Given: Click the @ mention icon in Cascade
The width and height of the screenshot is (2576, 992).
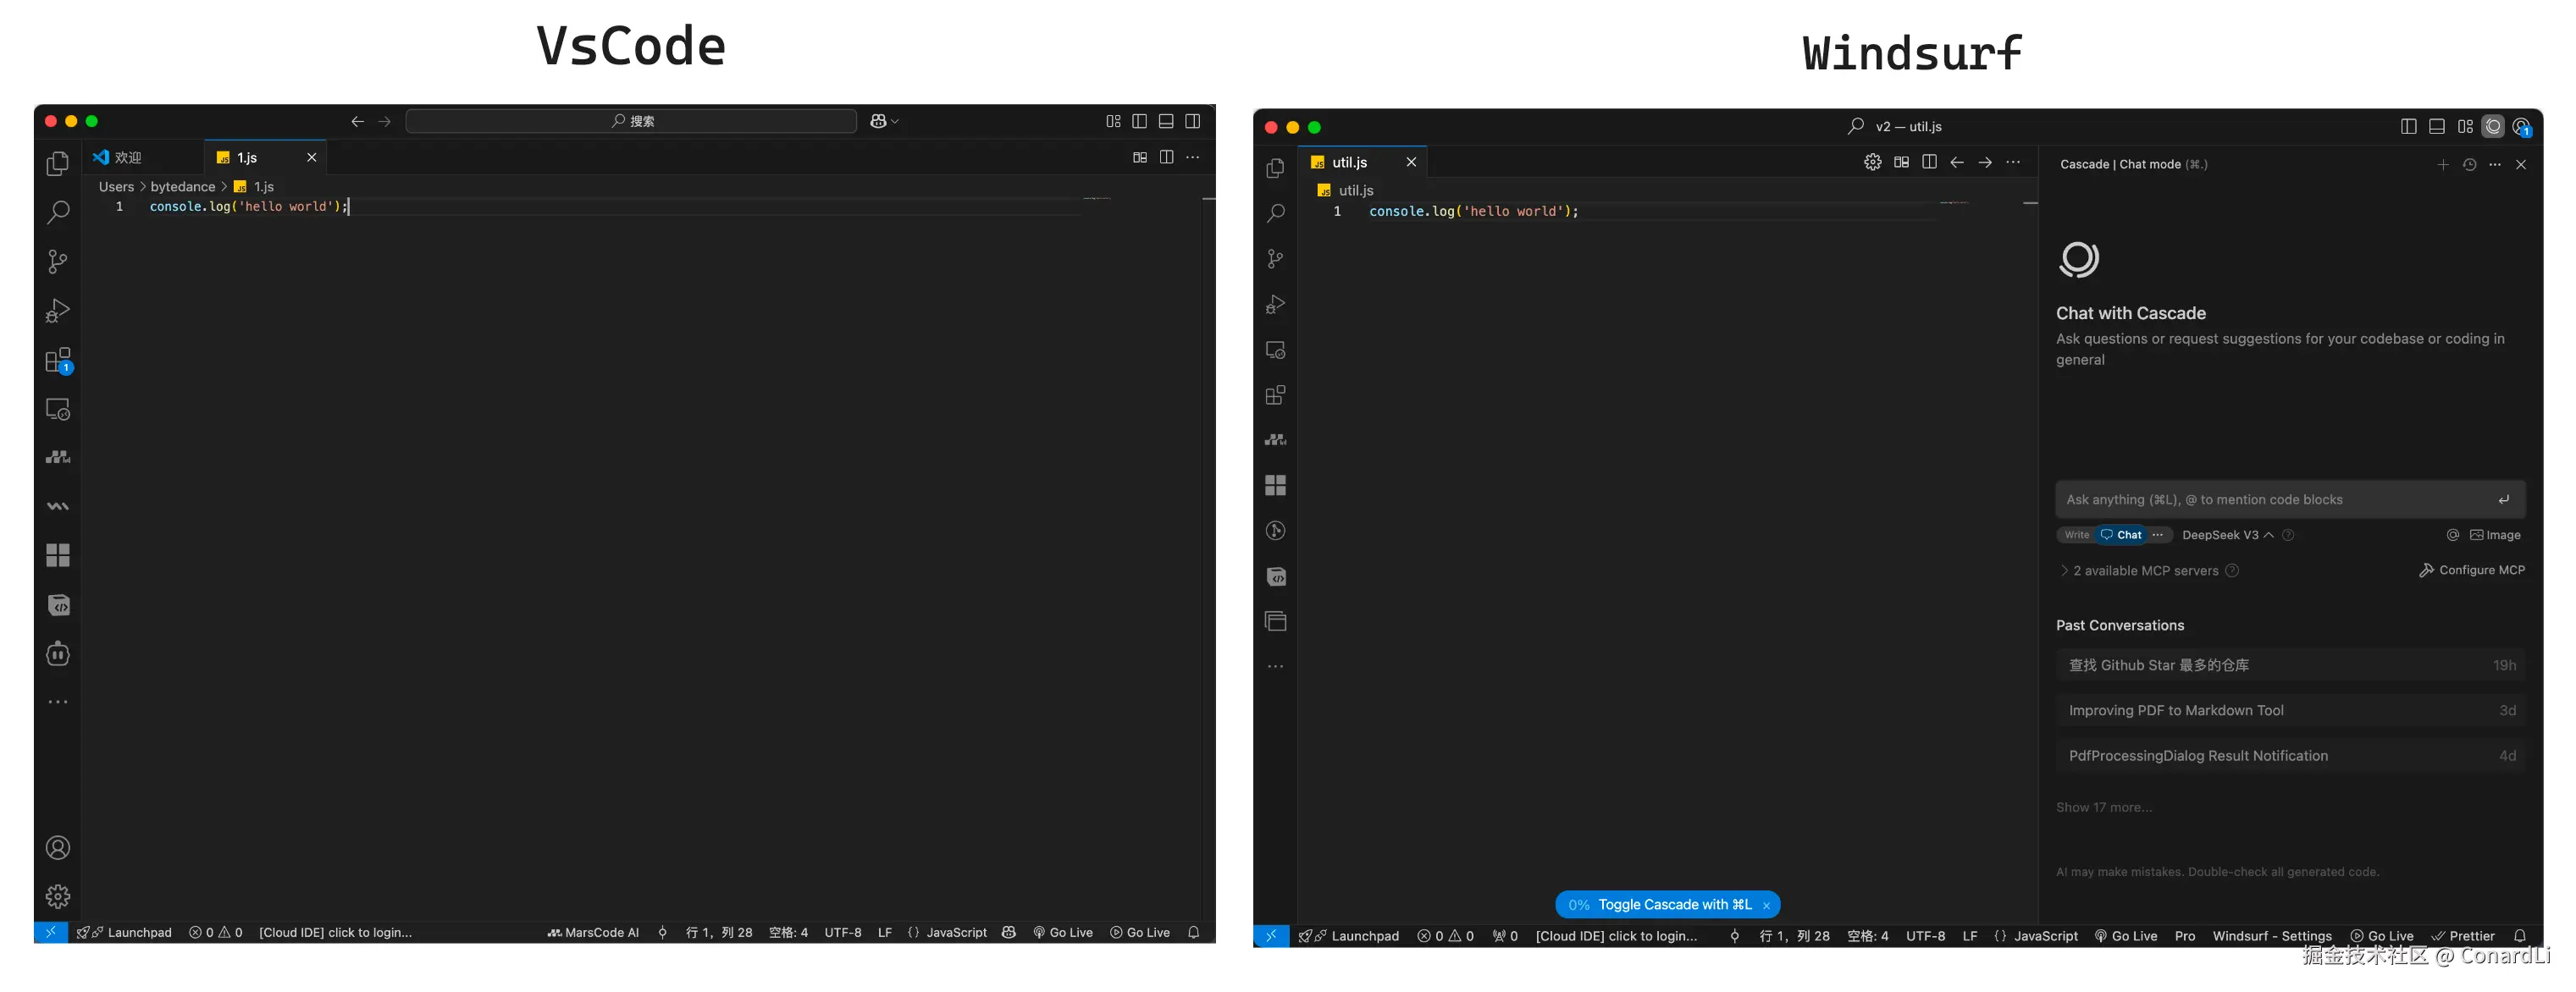Looking at the screenshot, I should click(x=2452, y=535).
